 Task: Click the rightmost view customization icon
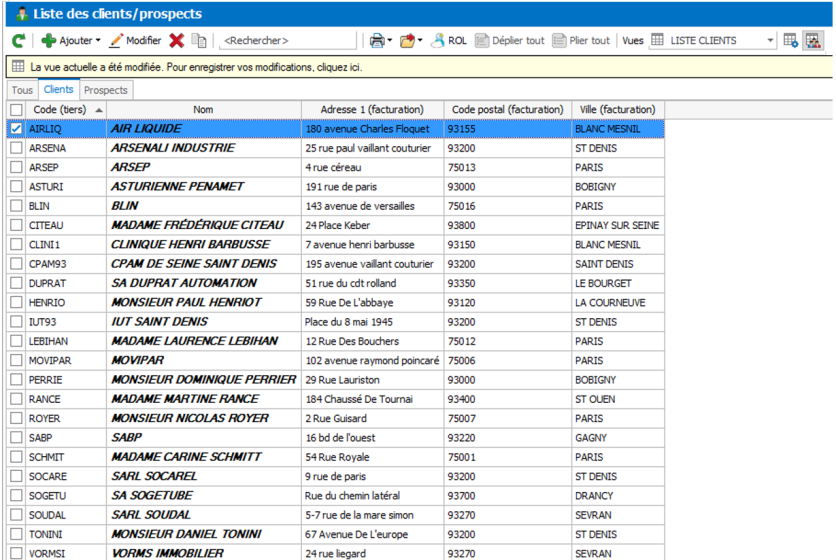813,41
